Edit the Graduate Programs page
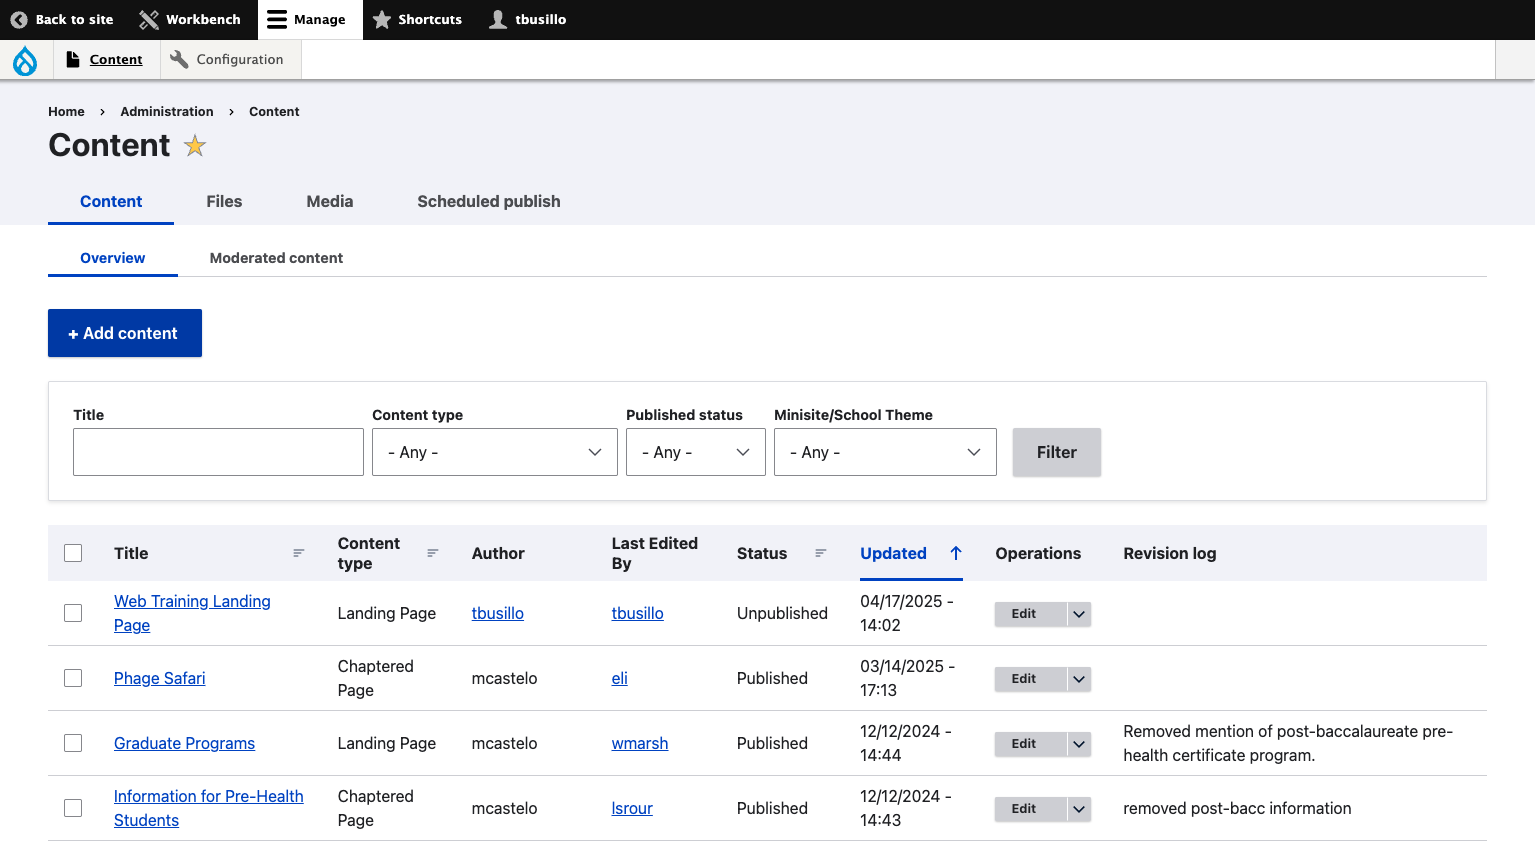The height and width of the screenshot is (844, 1535). (x=1031, y=744)
